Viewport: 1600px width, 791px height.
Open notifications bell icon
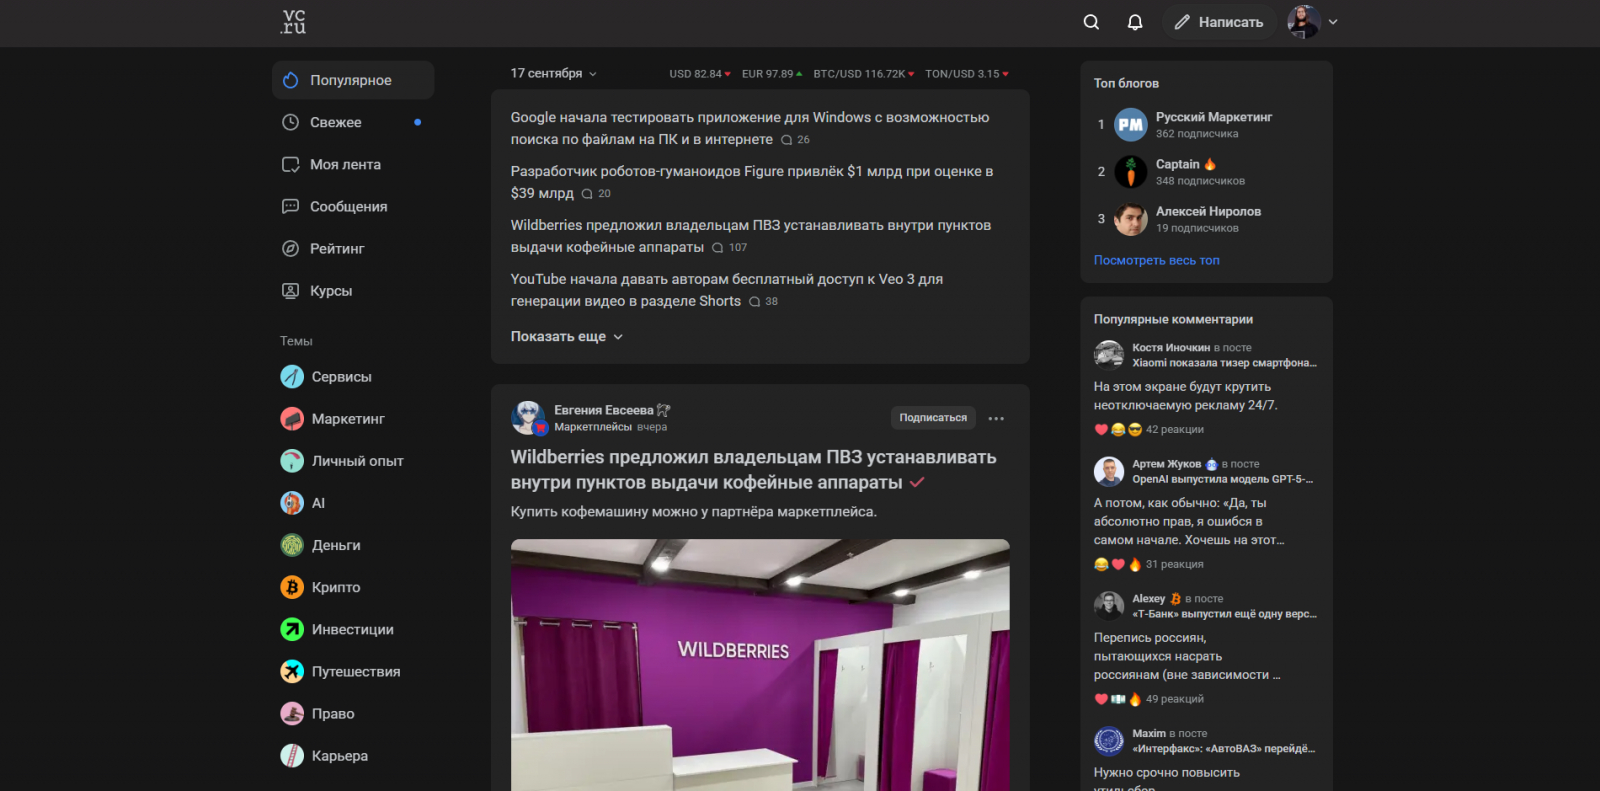(x=1135, y=22)
